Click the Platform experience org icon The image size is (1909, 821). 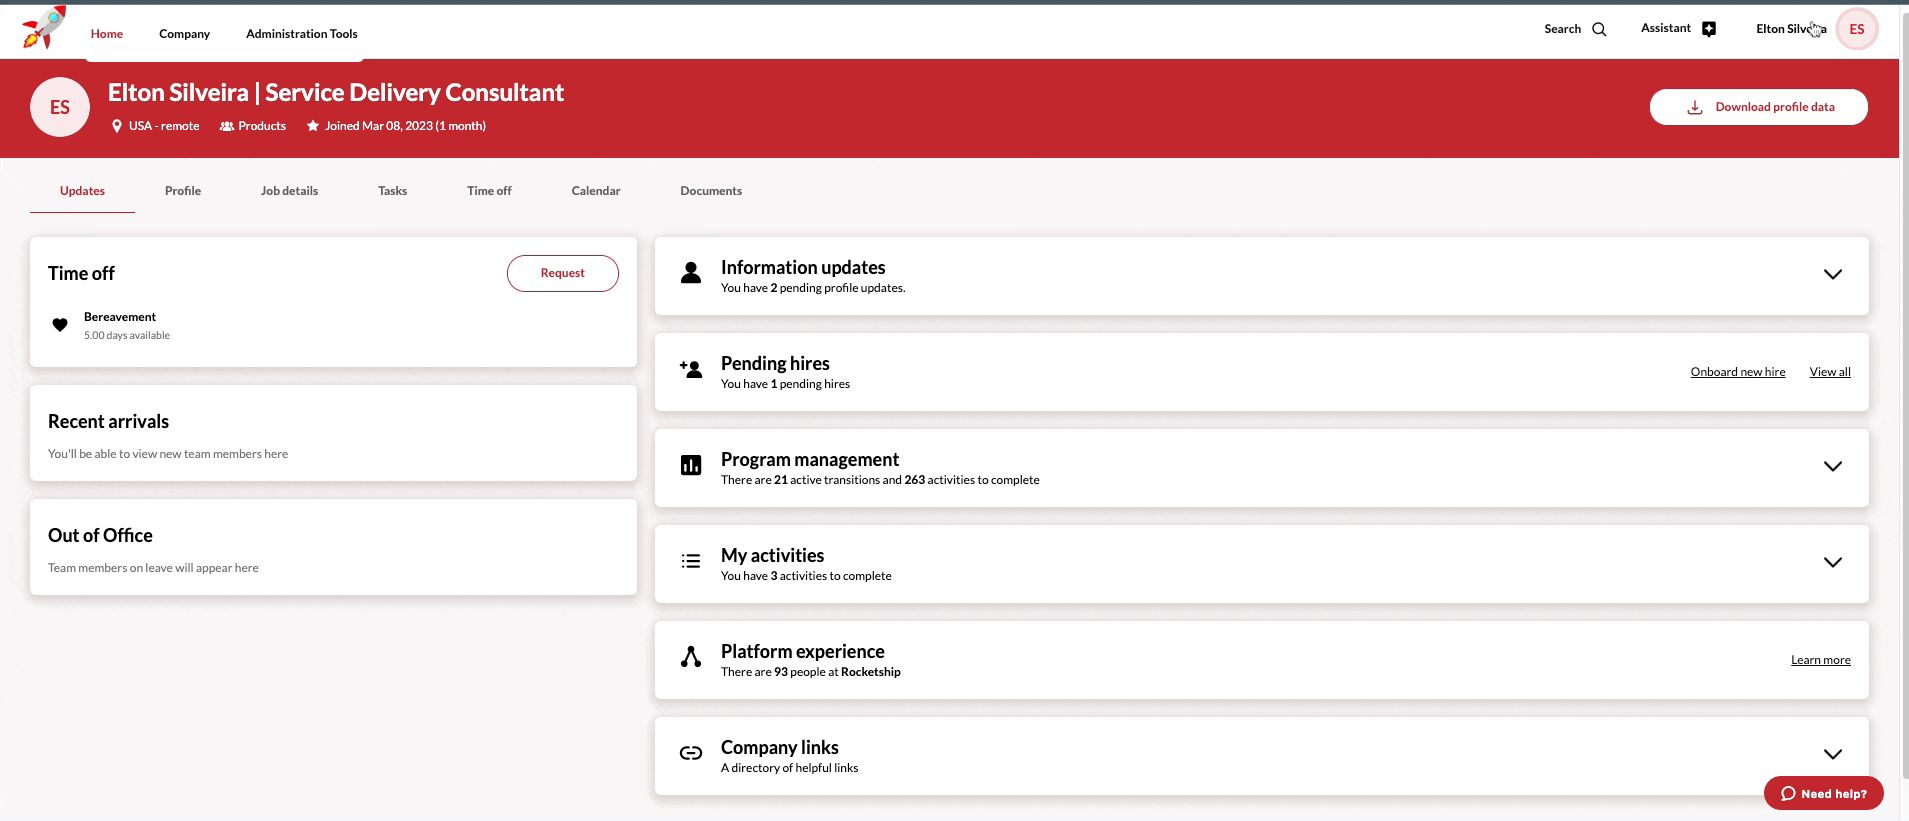click(x=690, y=658)
